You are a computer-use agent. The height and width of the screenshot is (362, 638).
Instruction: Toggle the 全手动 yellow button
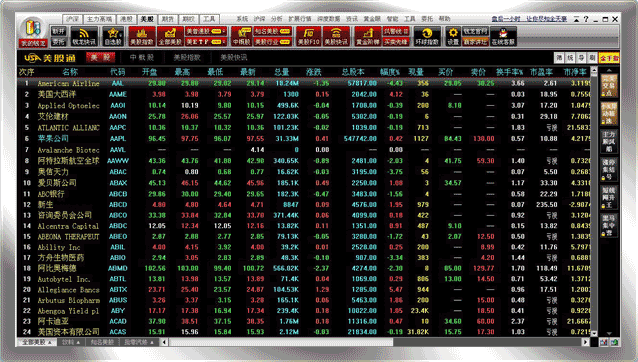609,58
